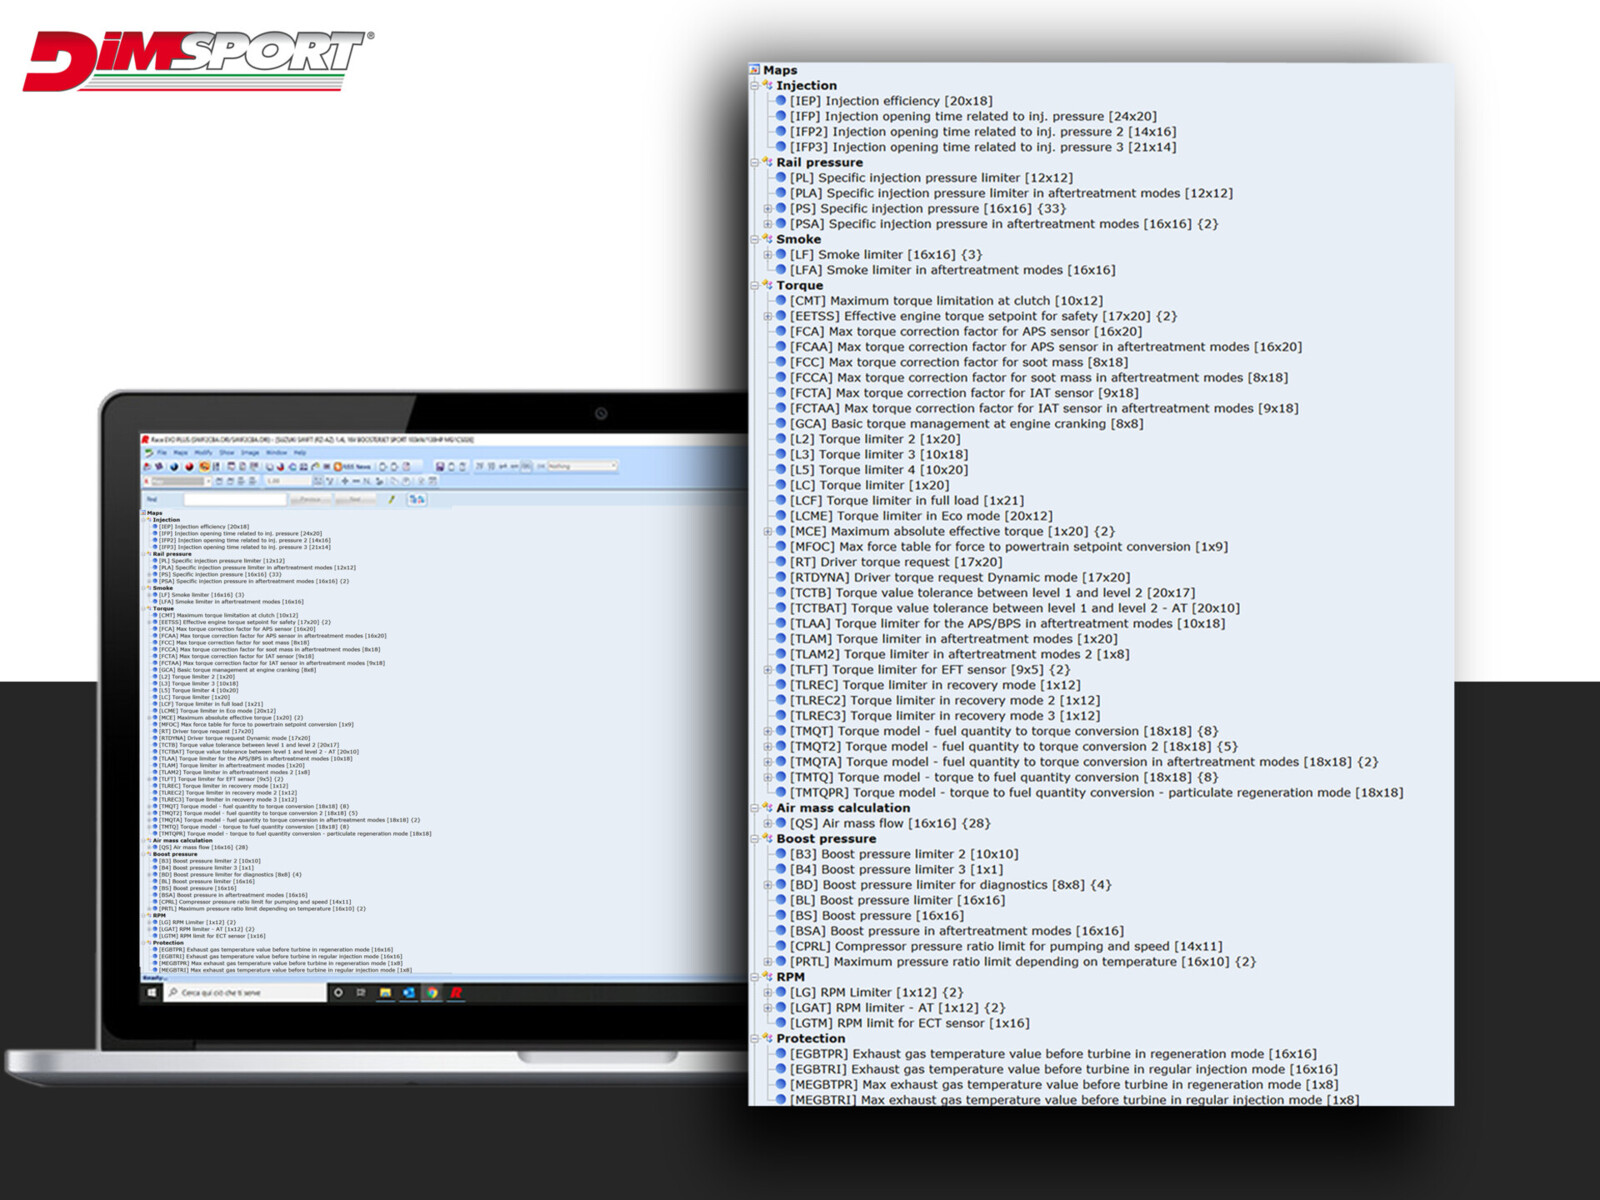Click the yellow pencil icon beside Find bar
The height and width of the screenshot is (1200, 1600).
[391, 499]
